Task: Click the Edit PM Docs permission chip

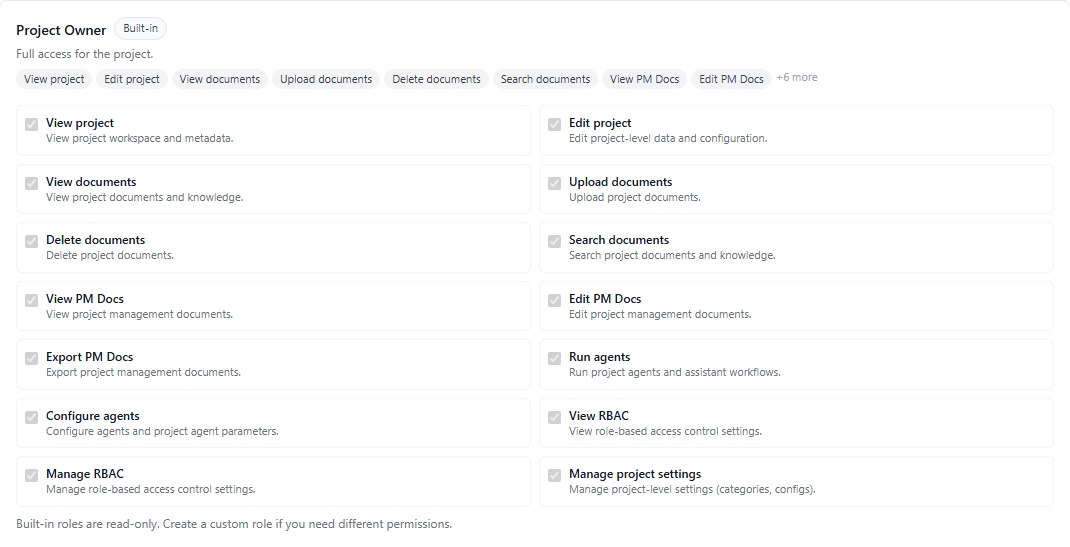Action: tap(731, 79)
